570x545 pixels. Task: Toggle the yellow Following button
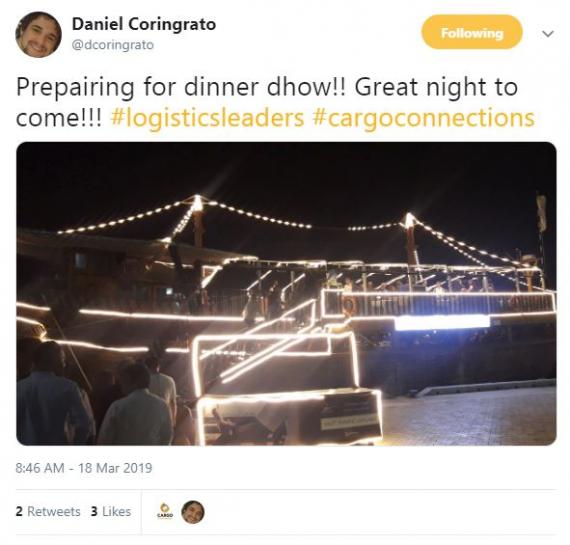472,32
